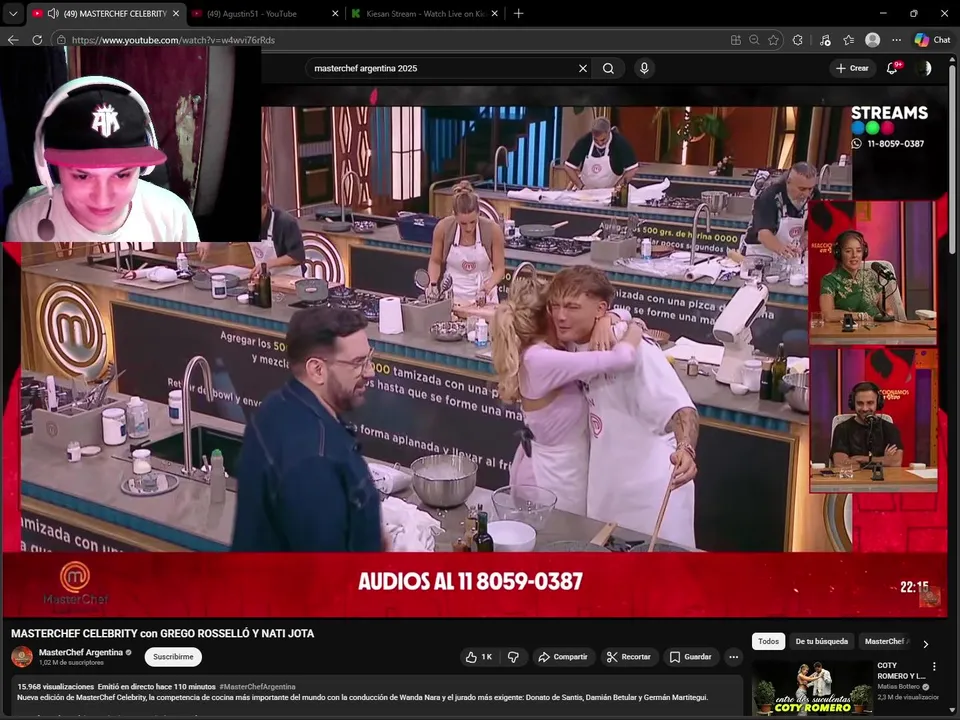The height and width of the screenshot is (720, 960).
Task: Open the favorites list icon
Action: (849, 40)
